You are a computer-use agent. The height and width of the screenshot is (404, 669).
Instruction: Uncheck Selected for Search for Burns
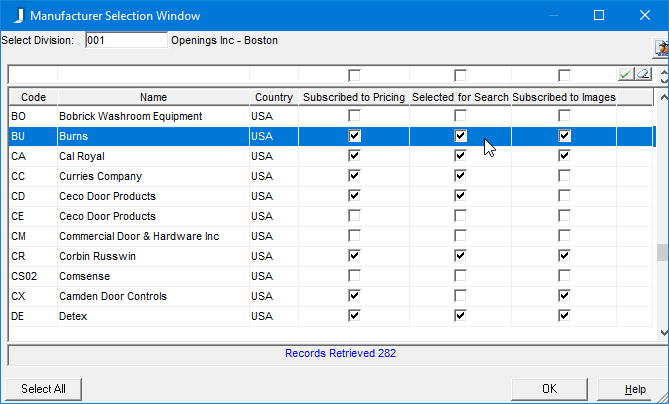coord(460,136)
